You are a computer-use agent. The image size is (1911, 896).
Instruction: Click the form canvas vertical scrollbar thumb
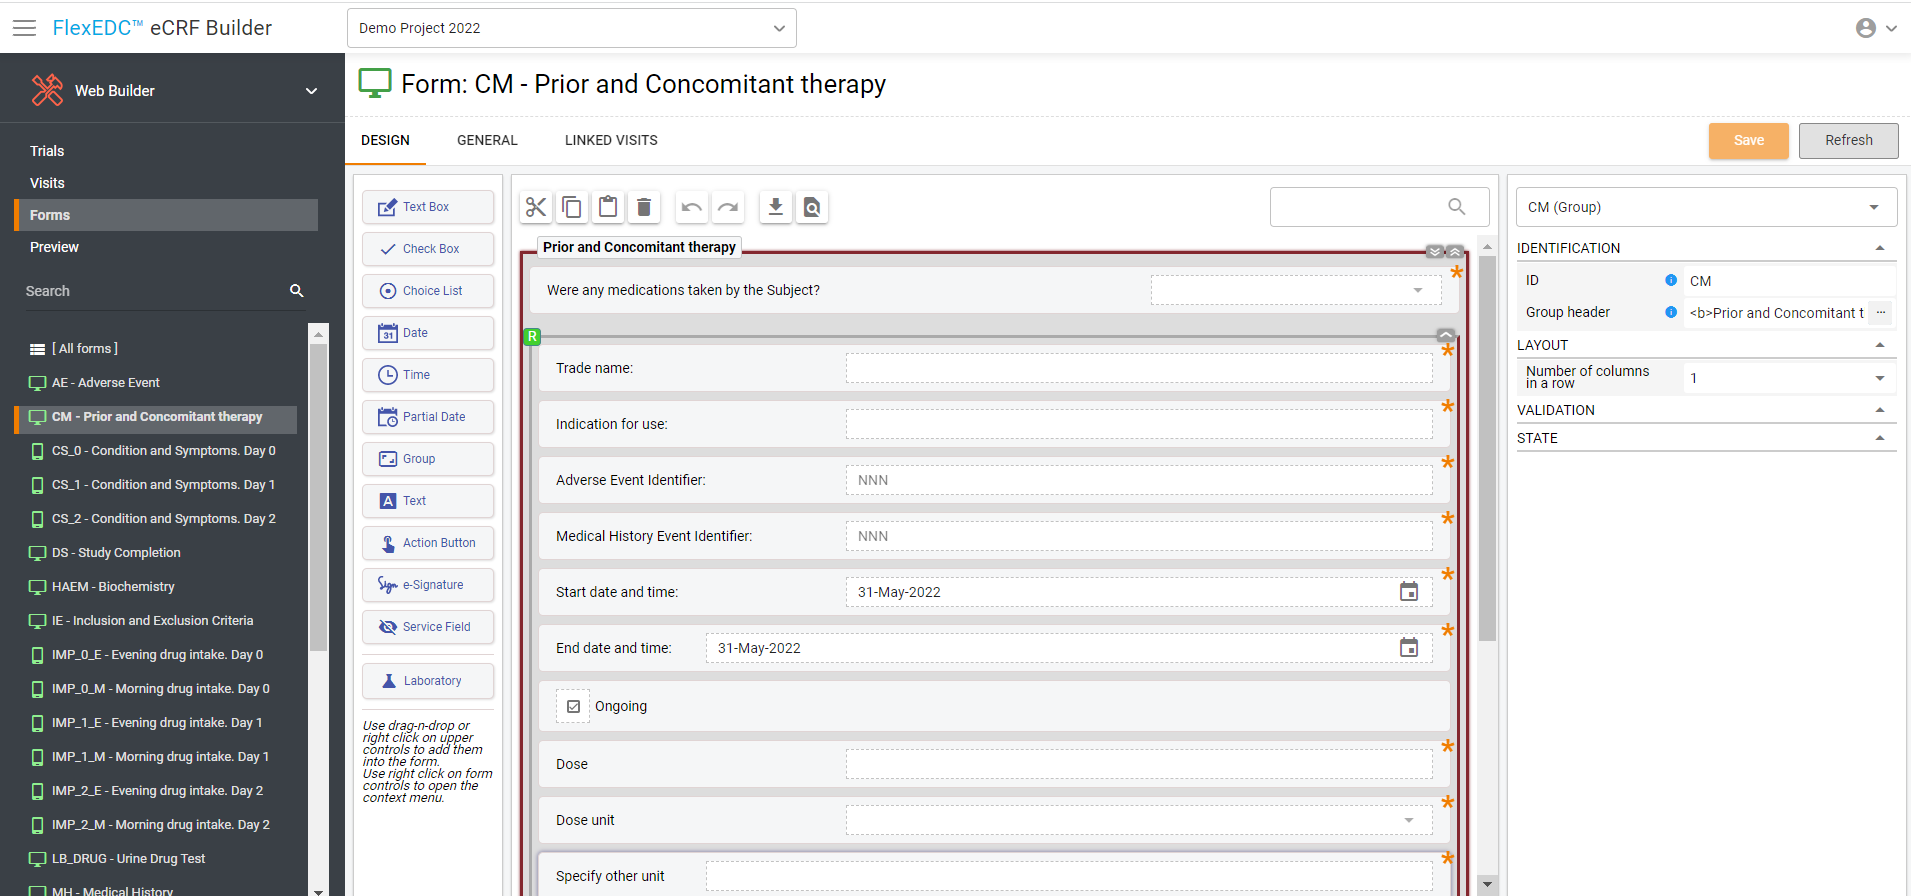pyautogui.click(x=1487, y=450)
